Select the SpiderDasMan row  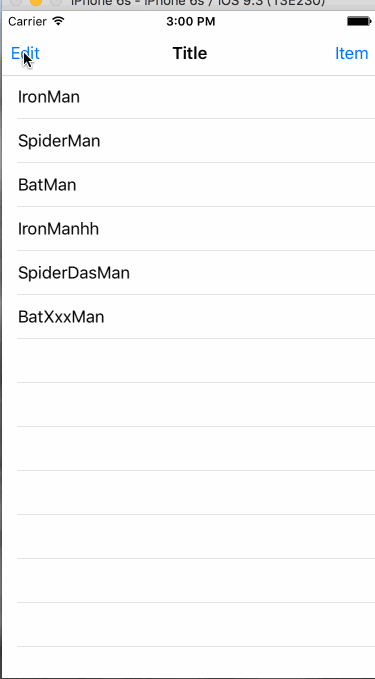[188, 273]
